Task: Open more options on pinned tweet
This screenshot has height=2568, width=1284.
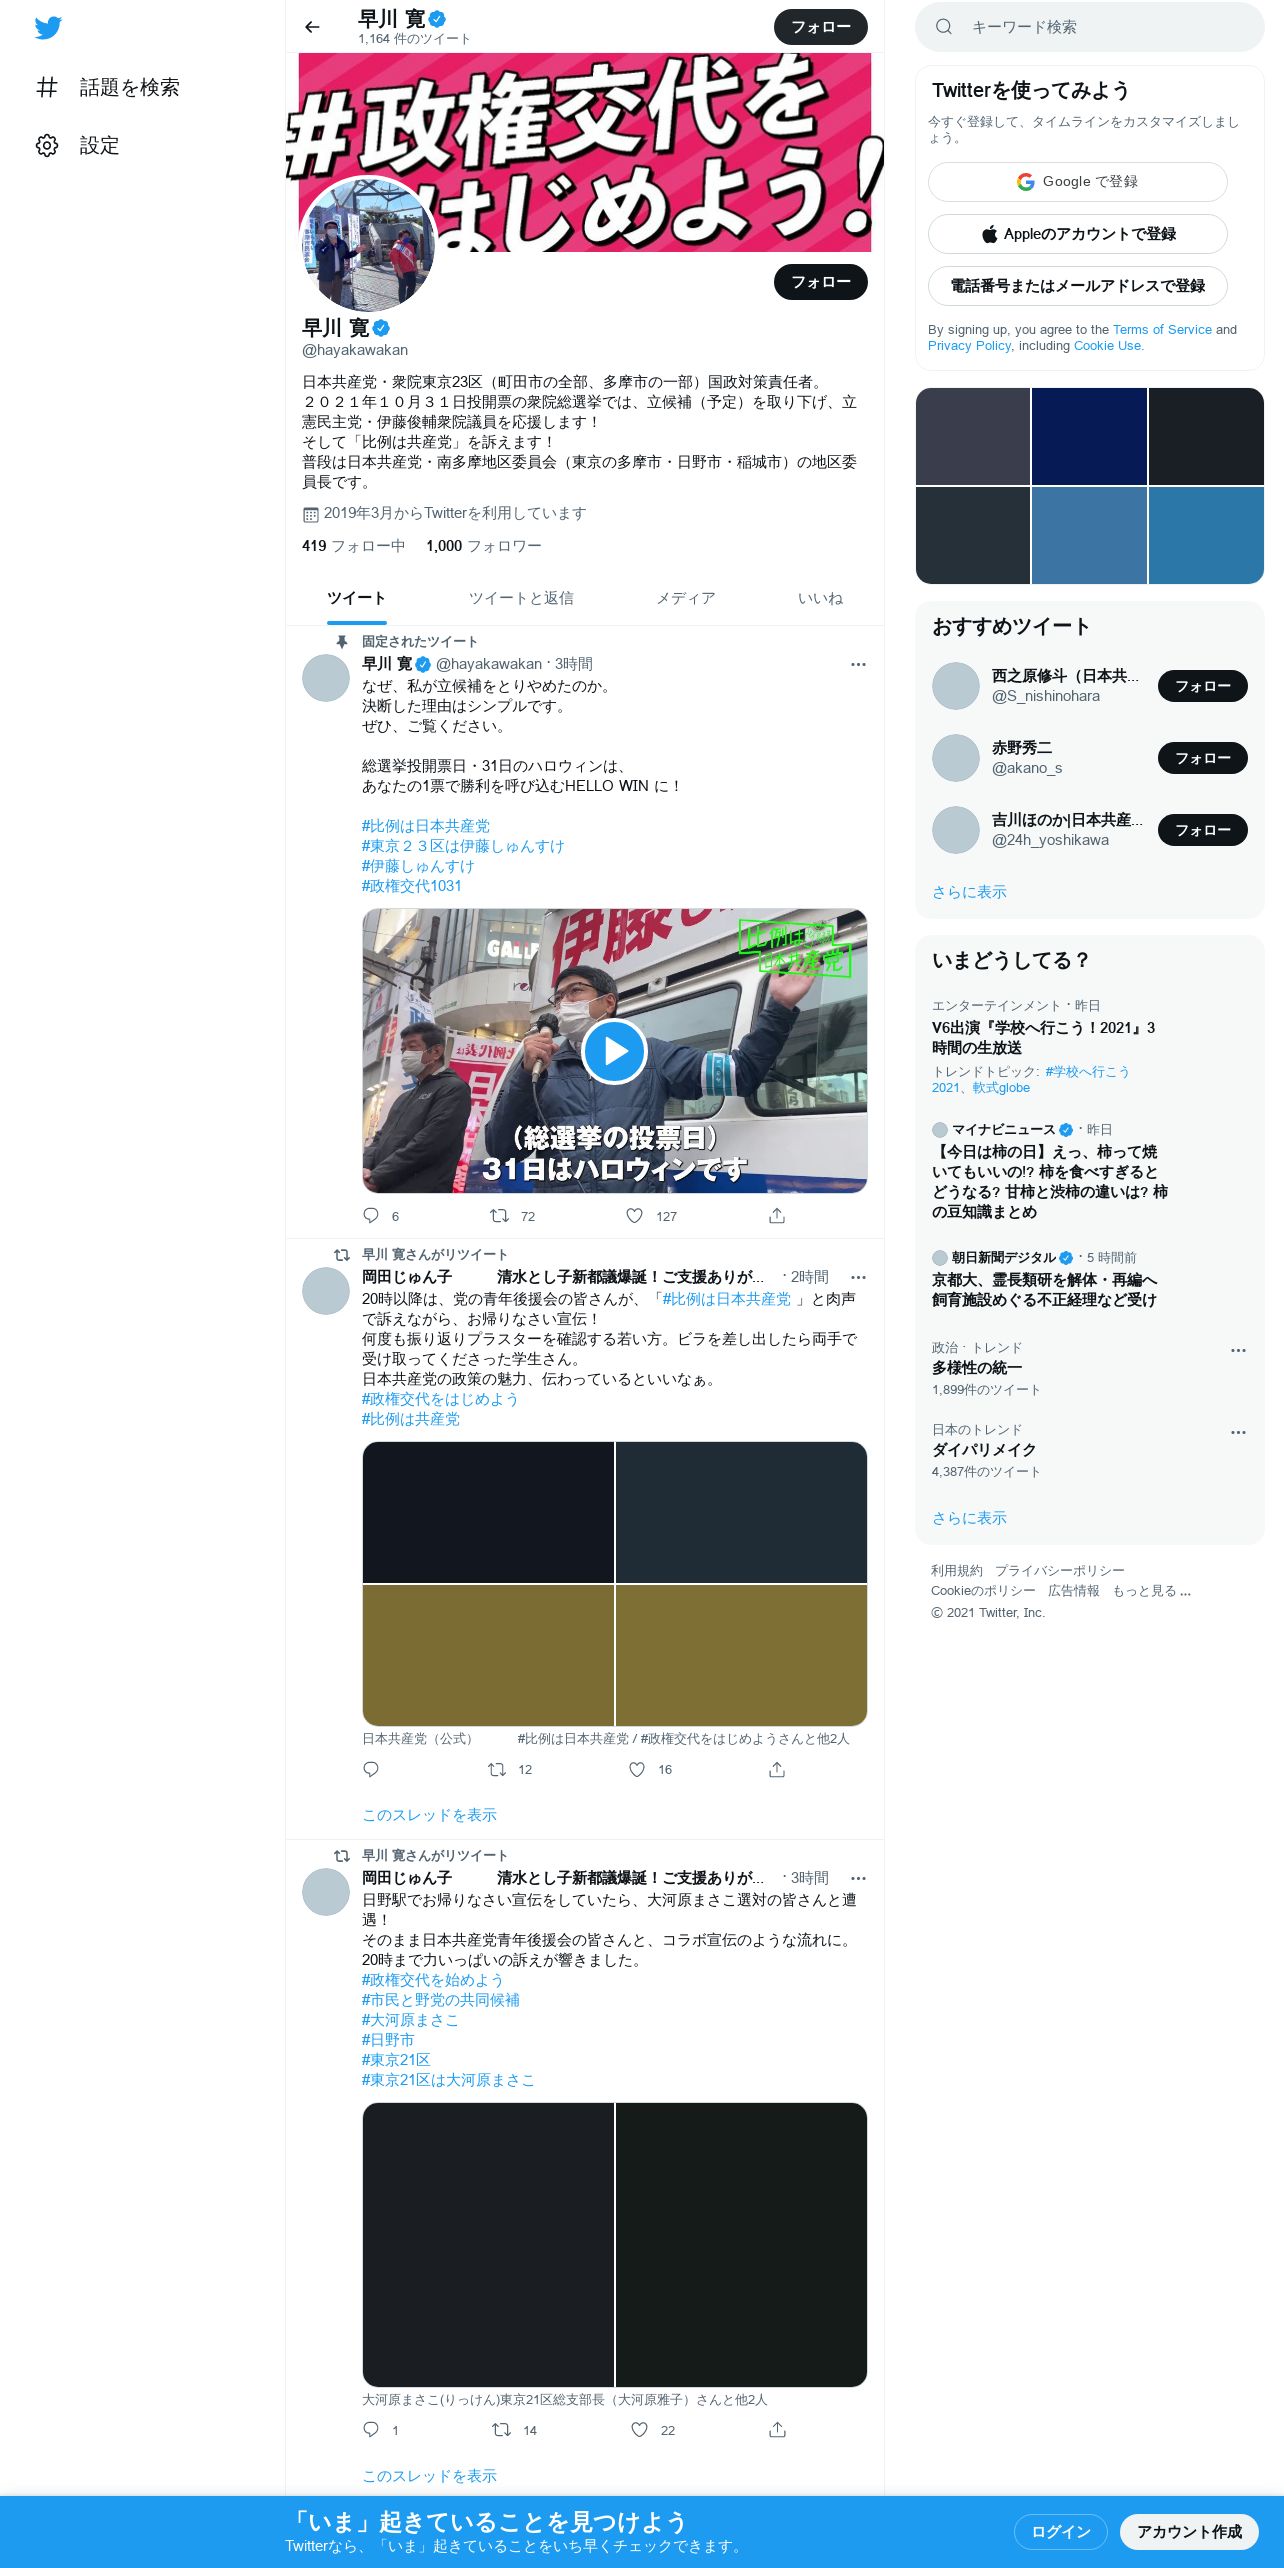Action: [858, 664]
